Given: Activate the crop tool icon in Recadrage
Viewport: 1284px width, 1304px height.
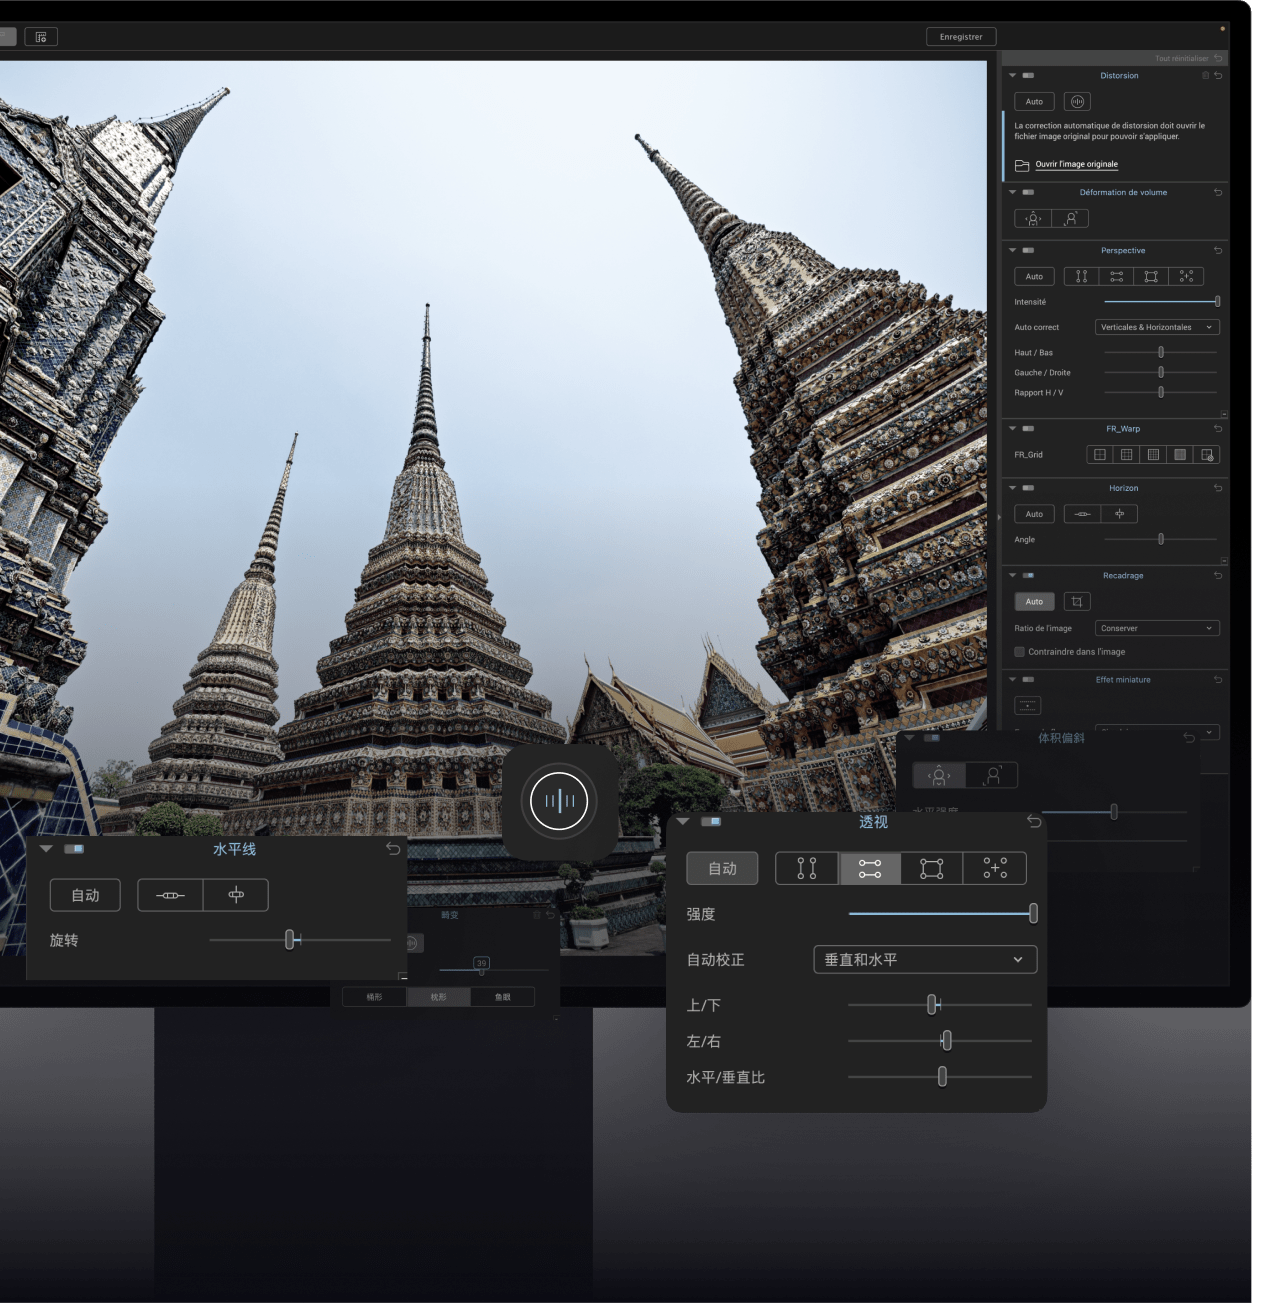Looking at the screenshot, I should click(1077, 602).
